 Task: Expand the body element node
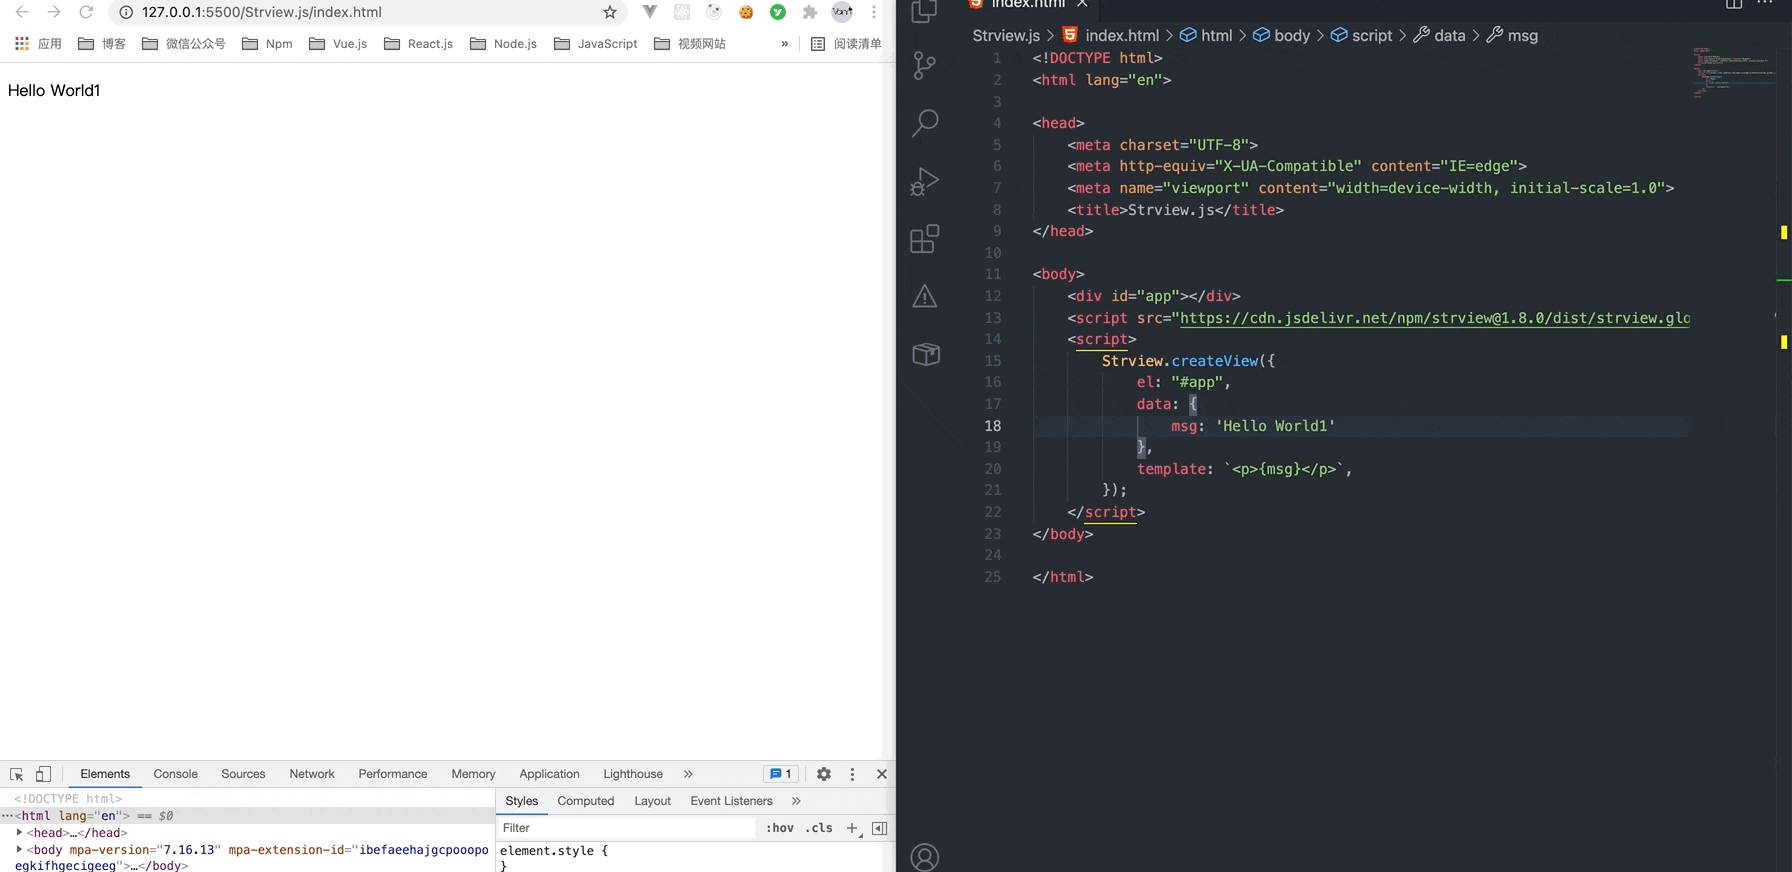pos(19,849)
